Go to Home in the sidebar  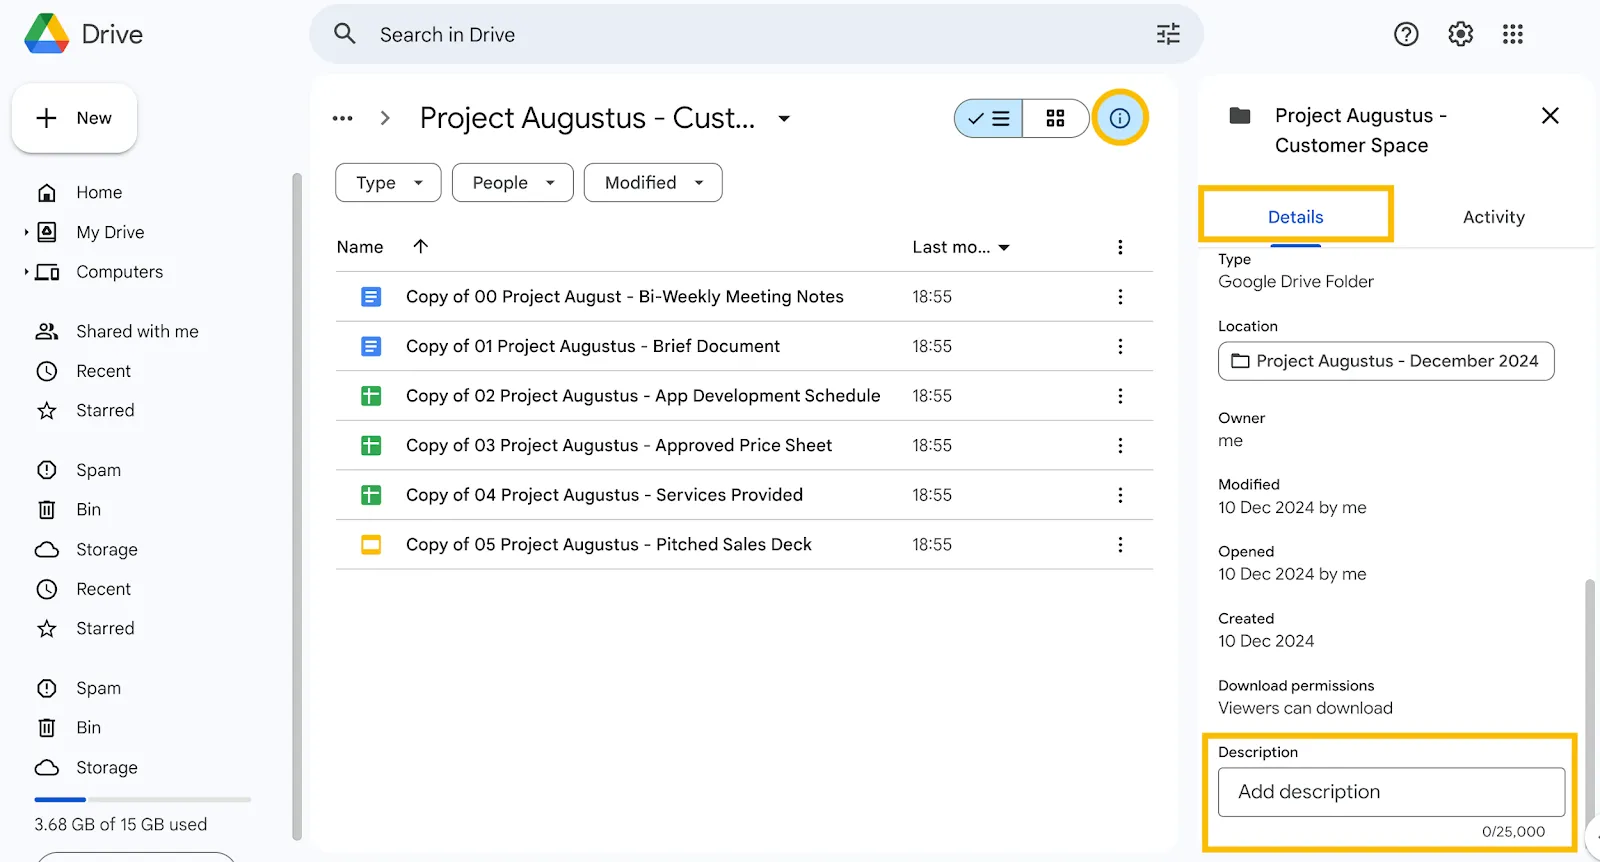pos(99,192)
